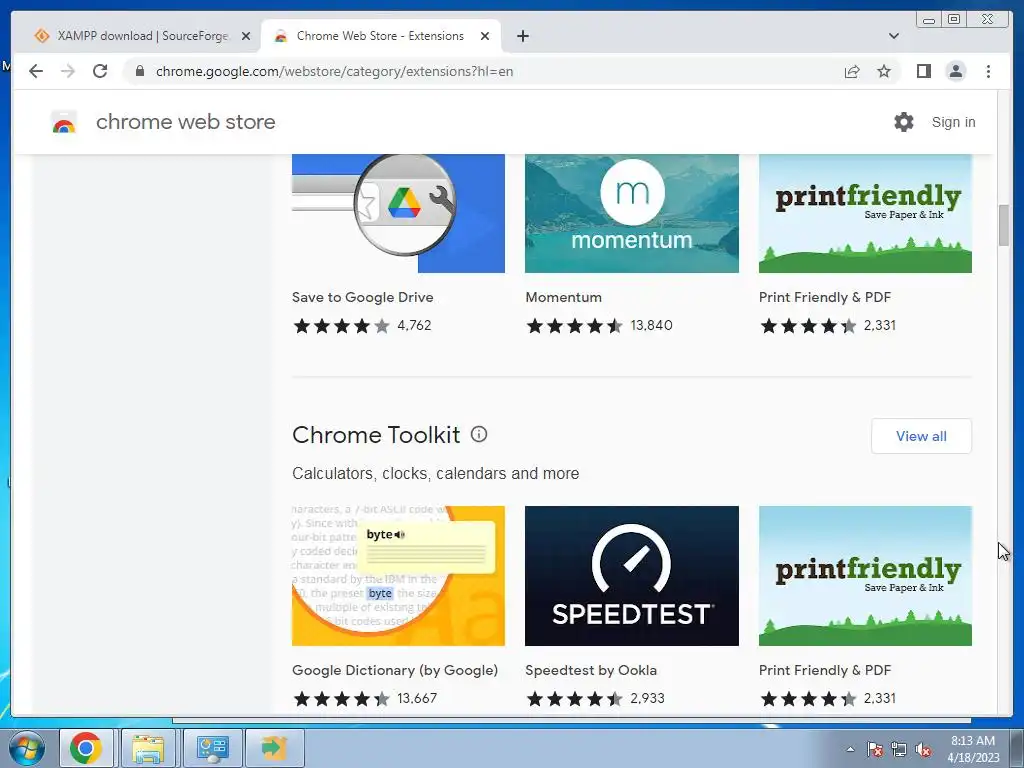Image resolution: width=1024 pixels, height=768 pixels.
Task: Click the green arrow folder taskbar icon
Action: click(x=274, y=748)
